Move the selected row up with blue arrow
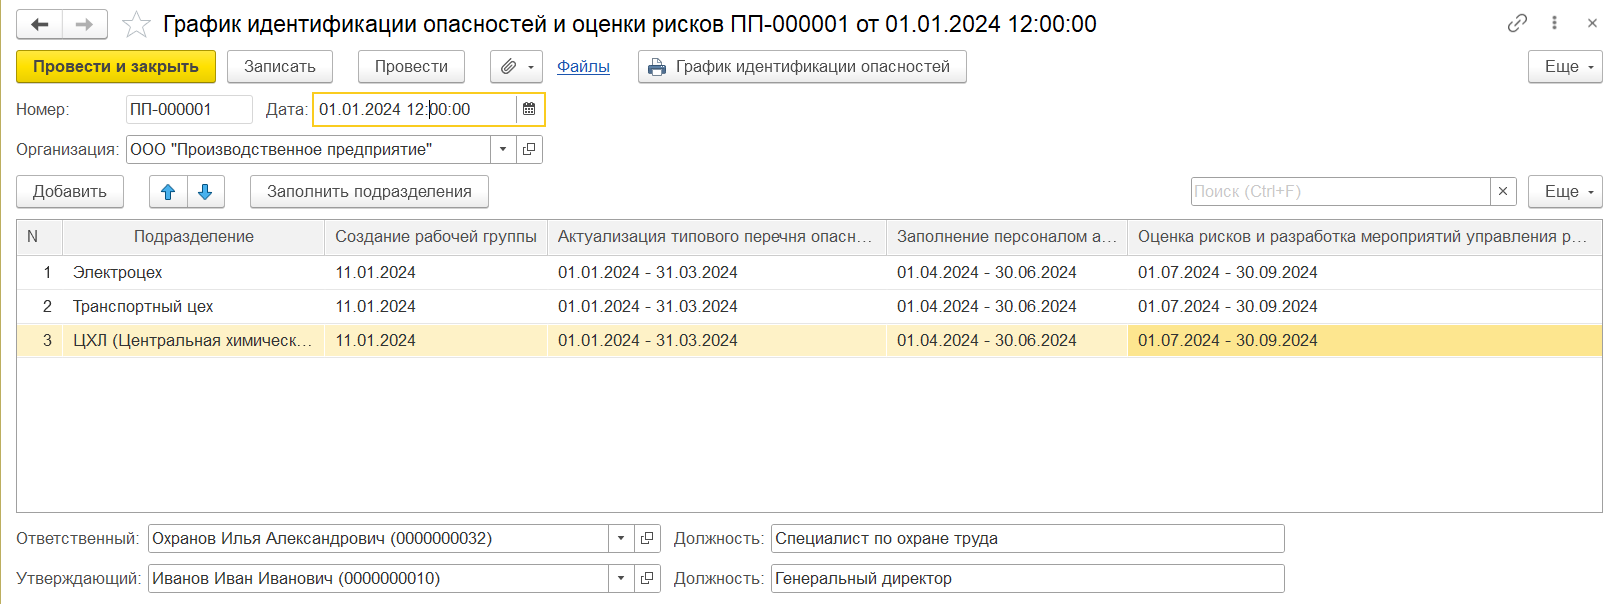The height and width of the screenshot is (604, 1614). click(x=168, y=192)
